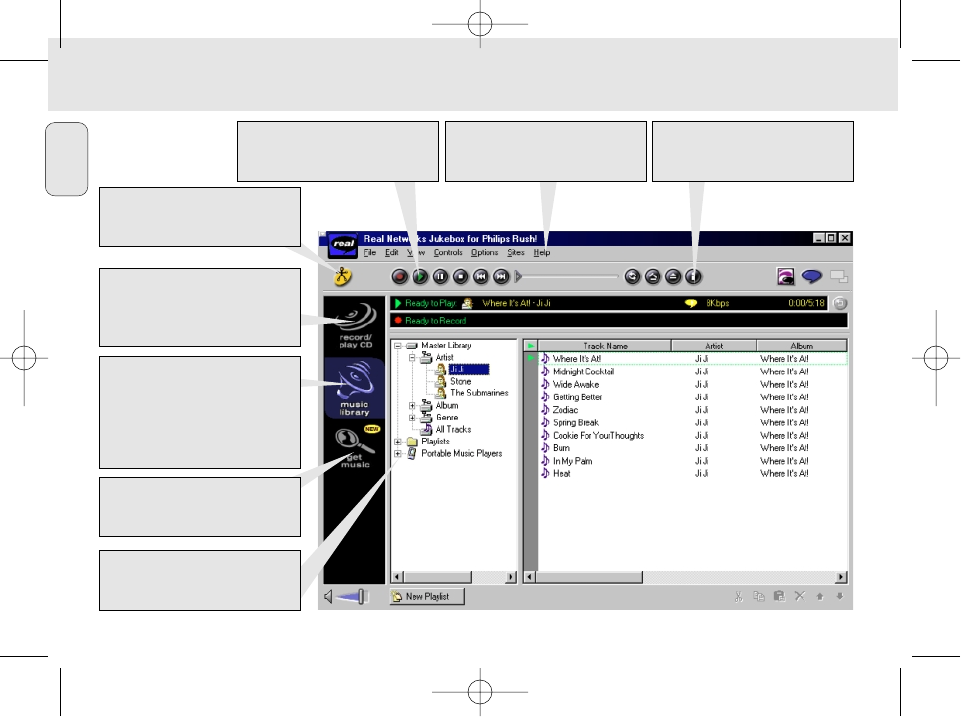
Task: Start recording with the red Record button
Action: (400, 277)
